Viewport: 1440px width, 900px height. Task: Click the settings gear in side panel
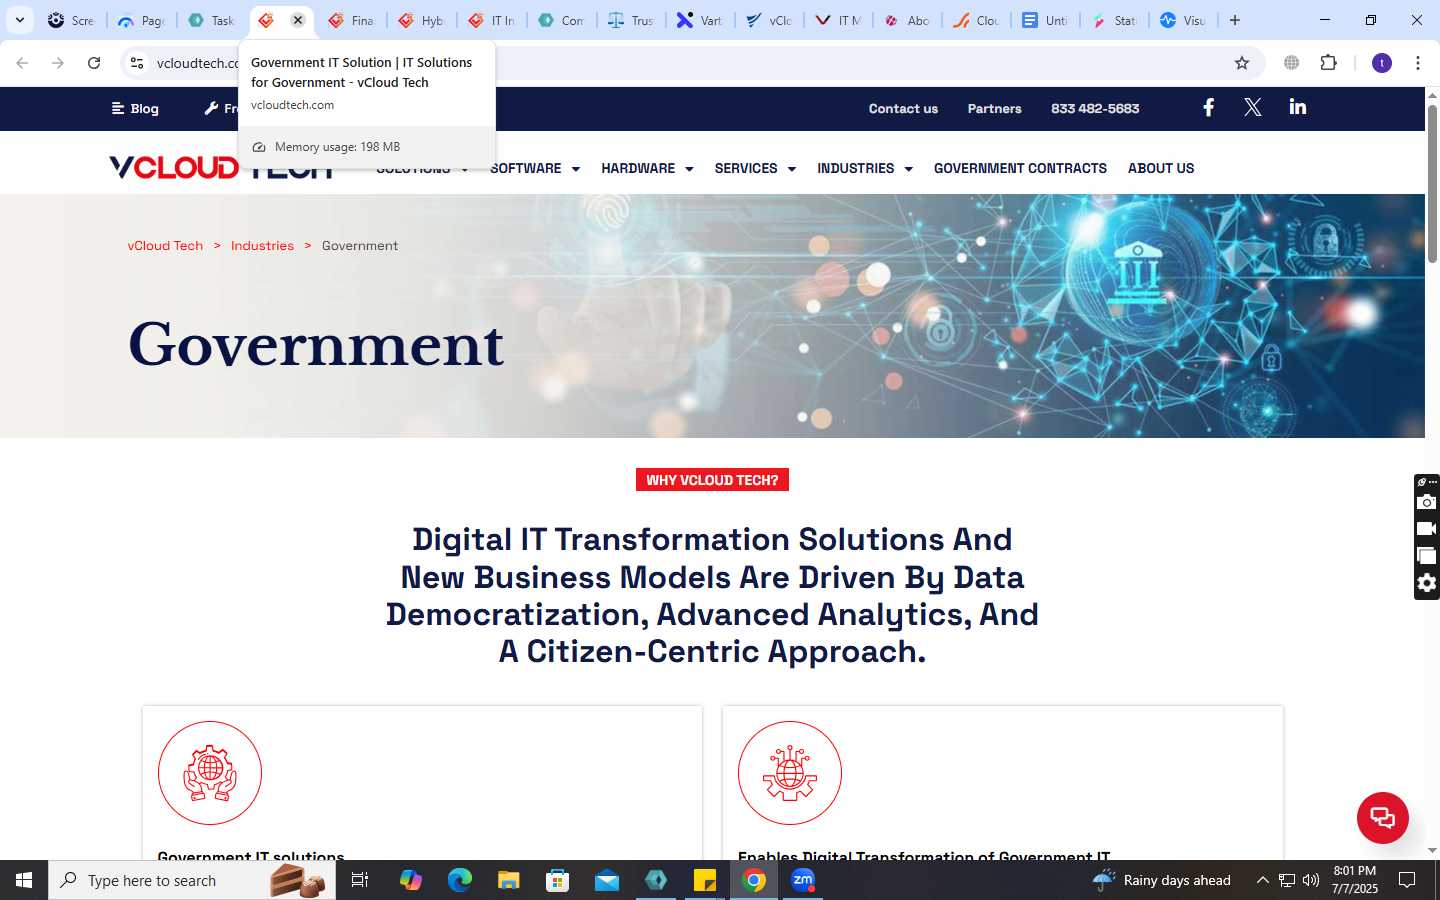[x=1427, y=583]
